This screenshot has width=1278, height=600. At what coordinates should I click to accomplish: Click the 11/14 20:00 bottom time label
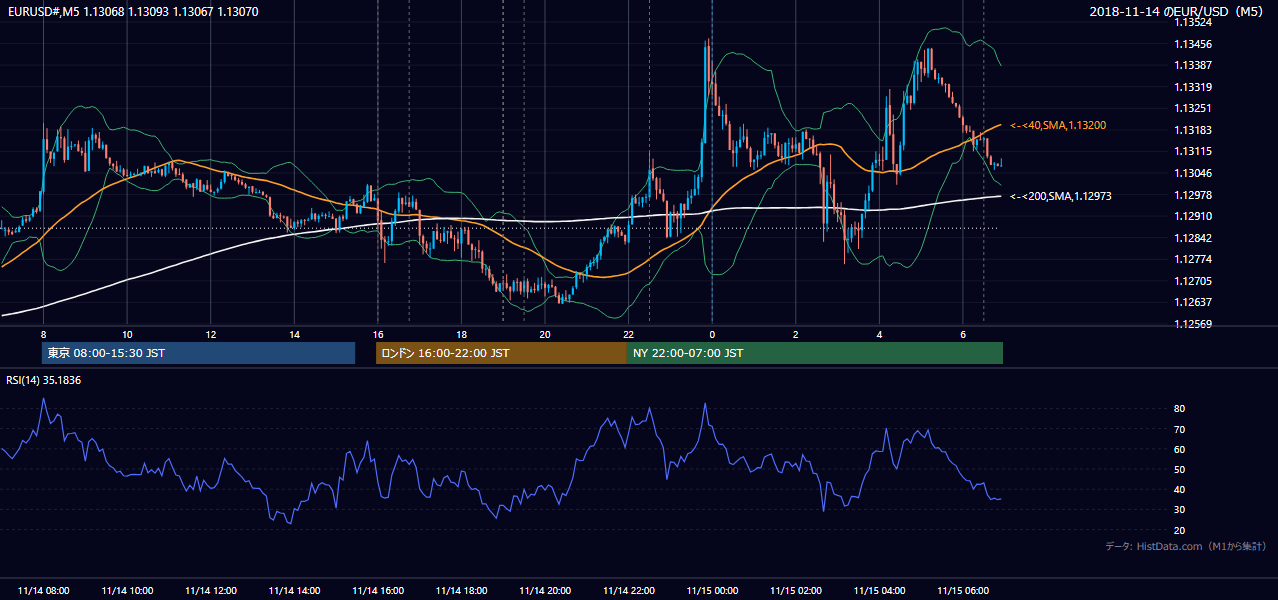click(545, 591)
